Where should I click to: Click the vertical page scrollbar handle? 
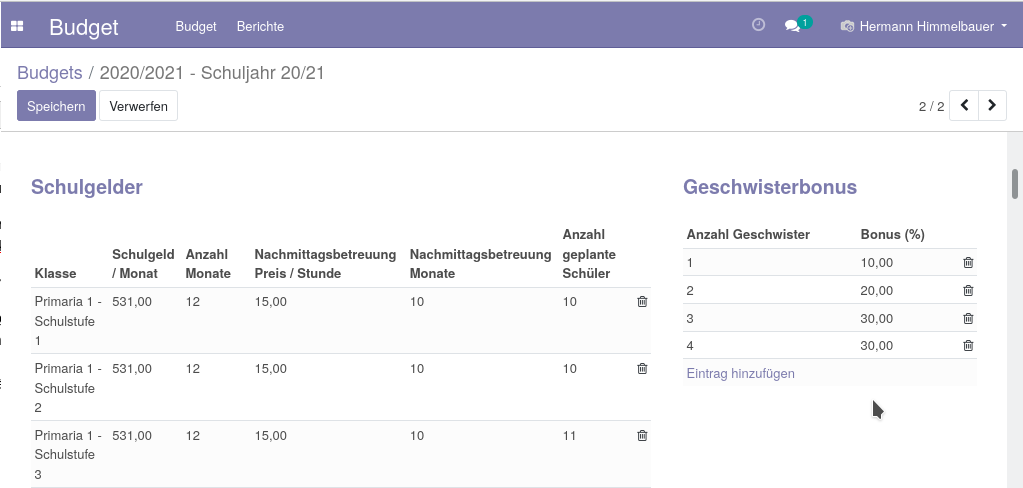click(x=1015, y=184)
